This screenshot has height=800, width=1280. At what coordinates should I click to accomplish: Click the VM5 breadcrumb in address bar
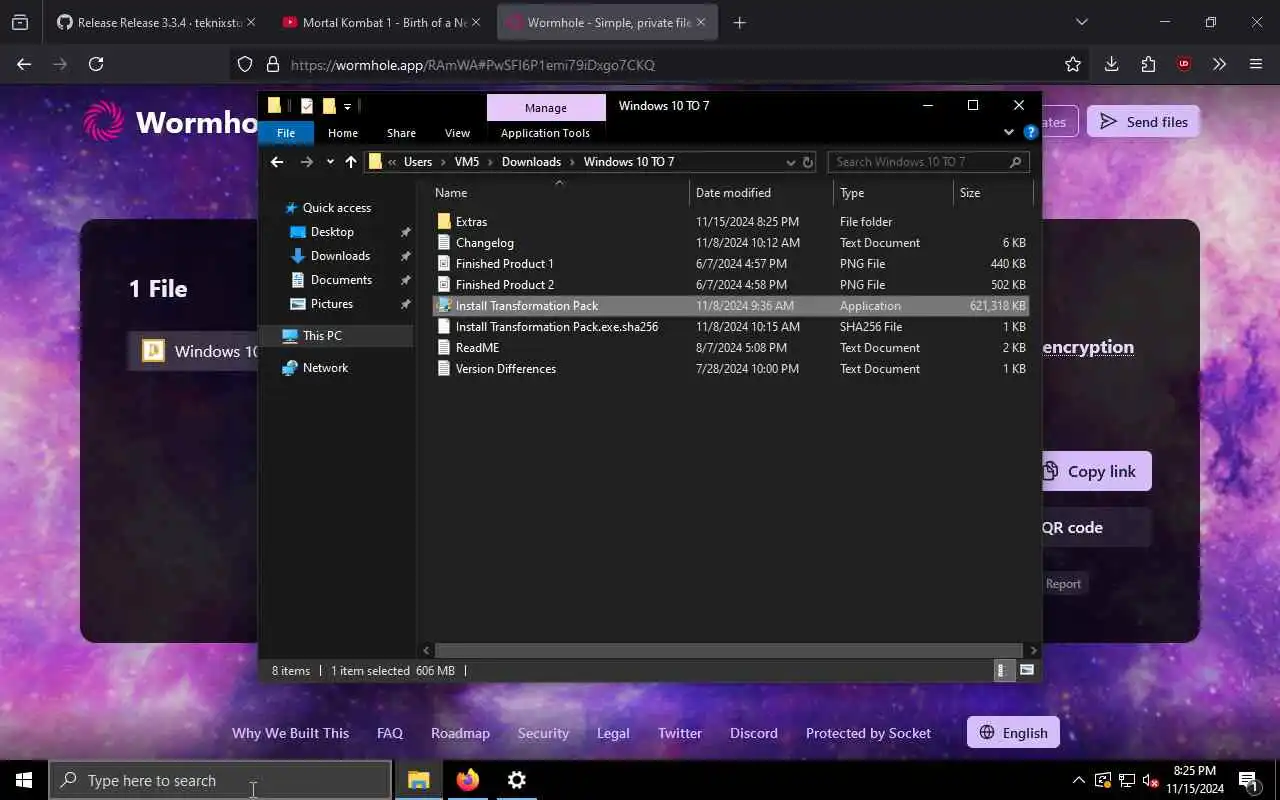tap(466, 162)
